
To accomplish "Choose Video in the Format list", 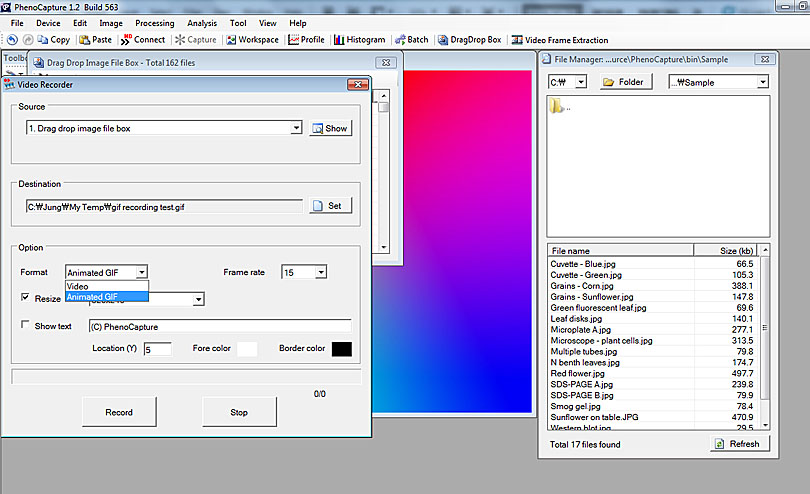I will click(x=78, y=286).
